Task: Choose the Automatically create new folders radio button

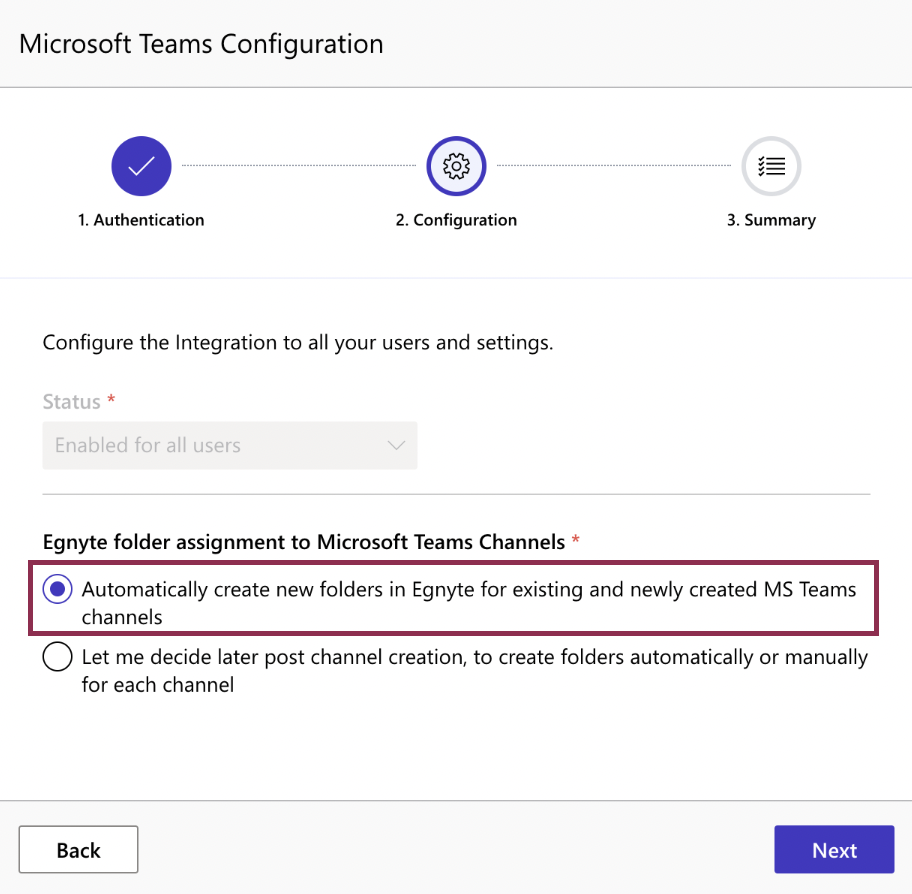Action: tap(58, 589)
